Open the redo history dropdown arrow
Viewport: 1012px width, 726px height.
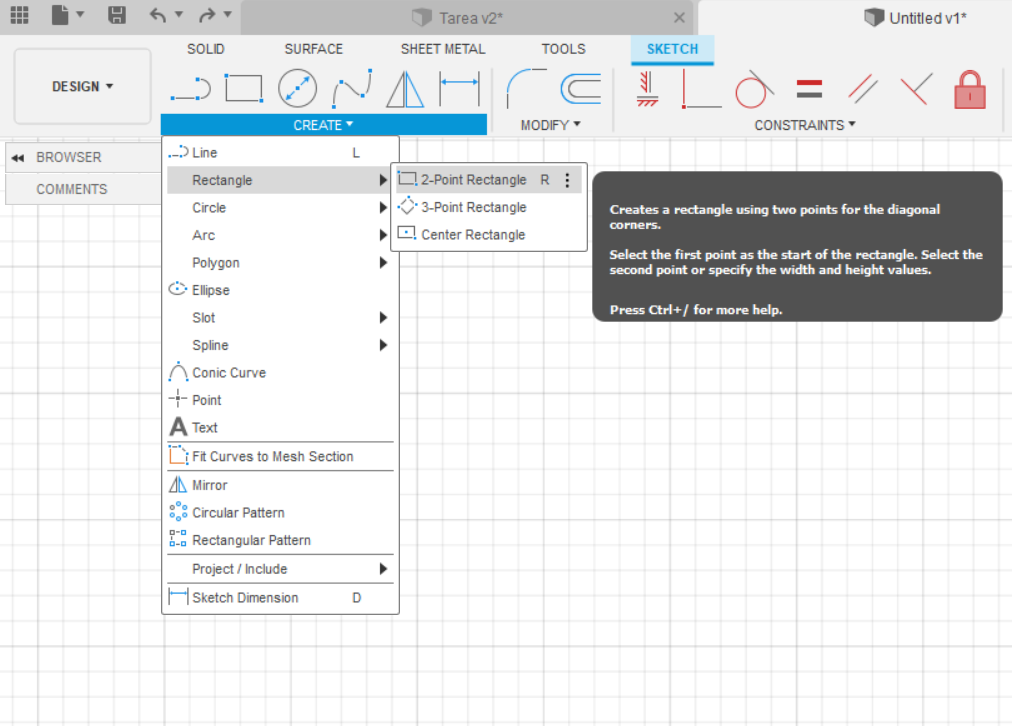227,14
